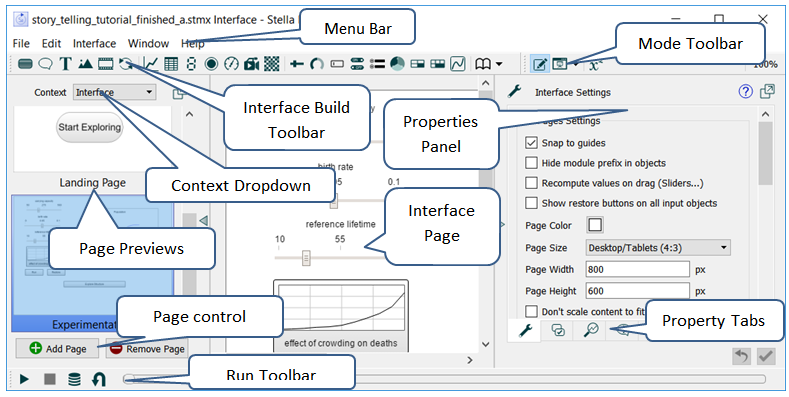Enable Hide module prefix in objects
The image size is (789, 397).
click(x=531, y=163)
